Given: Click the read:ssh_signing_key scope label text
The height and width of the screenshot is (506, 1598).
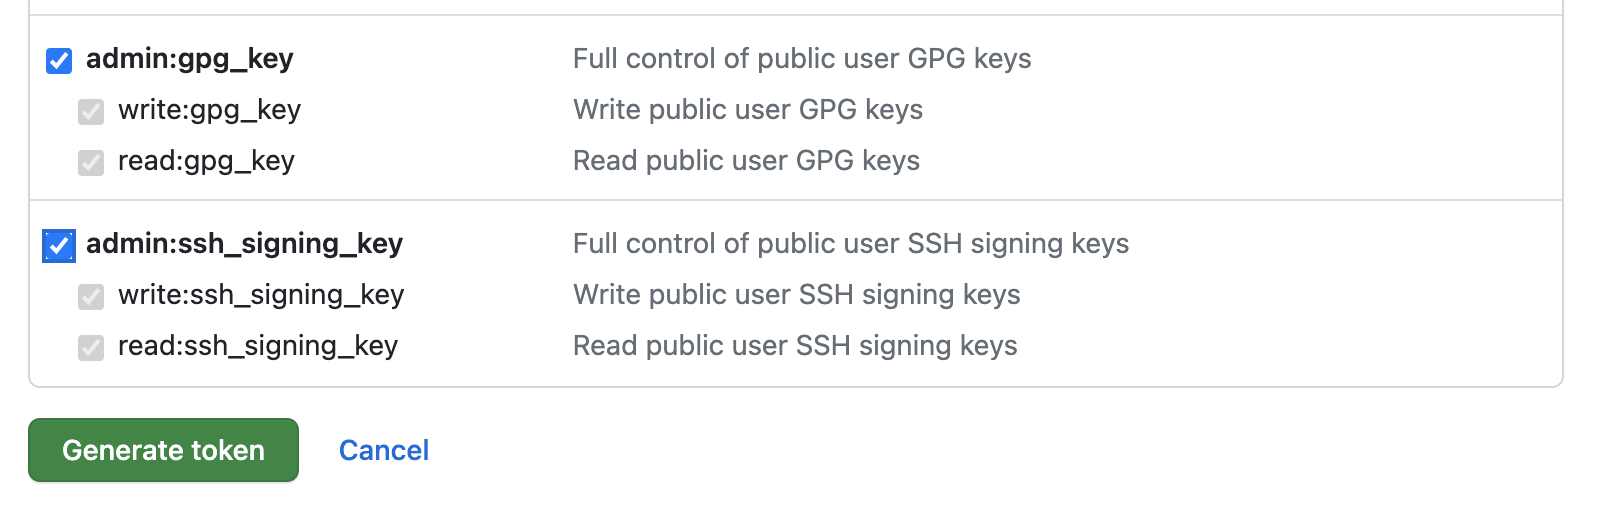Looking at the screenshot, I should [x=258, y=346].
